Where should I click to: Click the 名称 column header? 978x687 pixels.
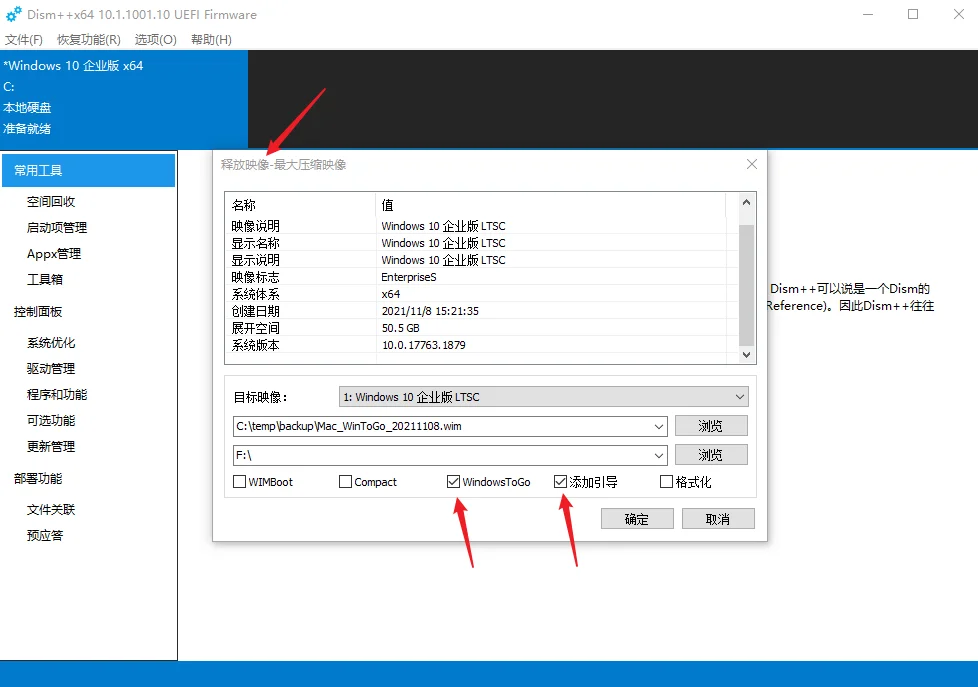(x=301, y=205)
